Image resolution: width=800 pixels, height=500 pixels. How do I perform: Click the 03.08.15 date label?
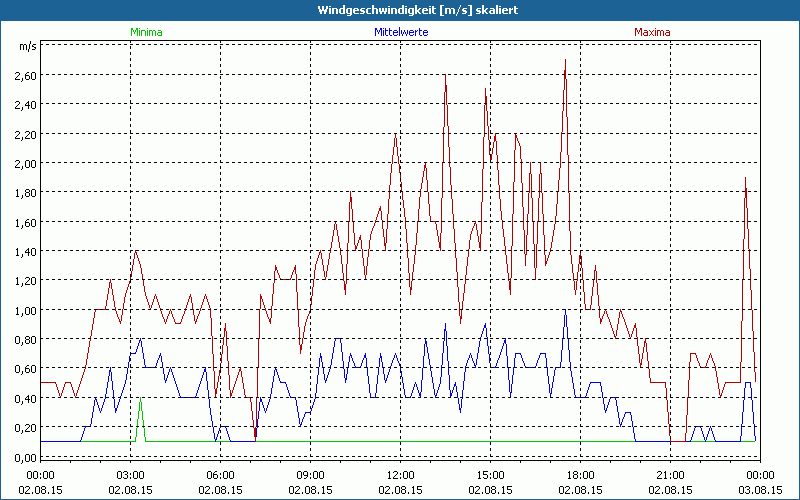pyautogui.click(x=760, y=490)
